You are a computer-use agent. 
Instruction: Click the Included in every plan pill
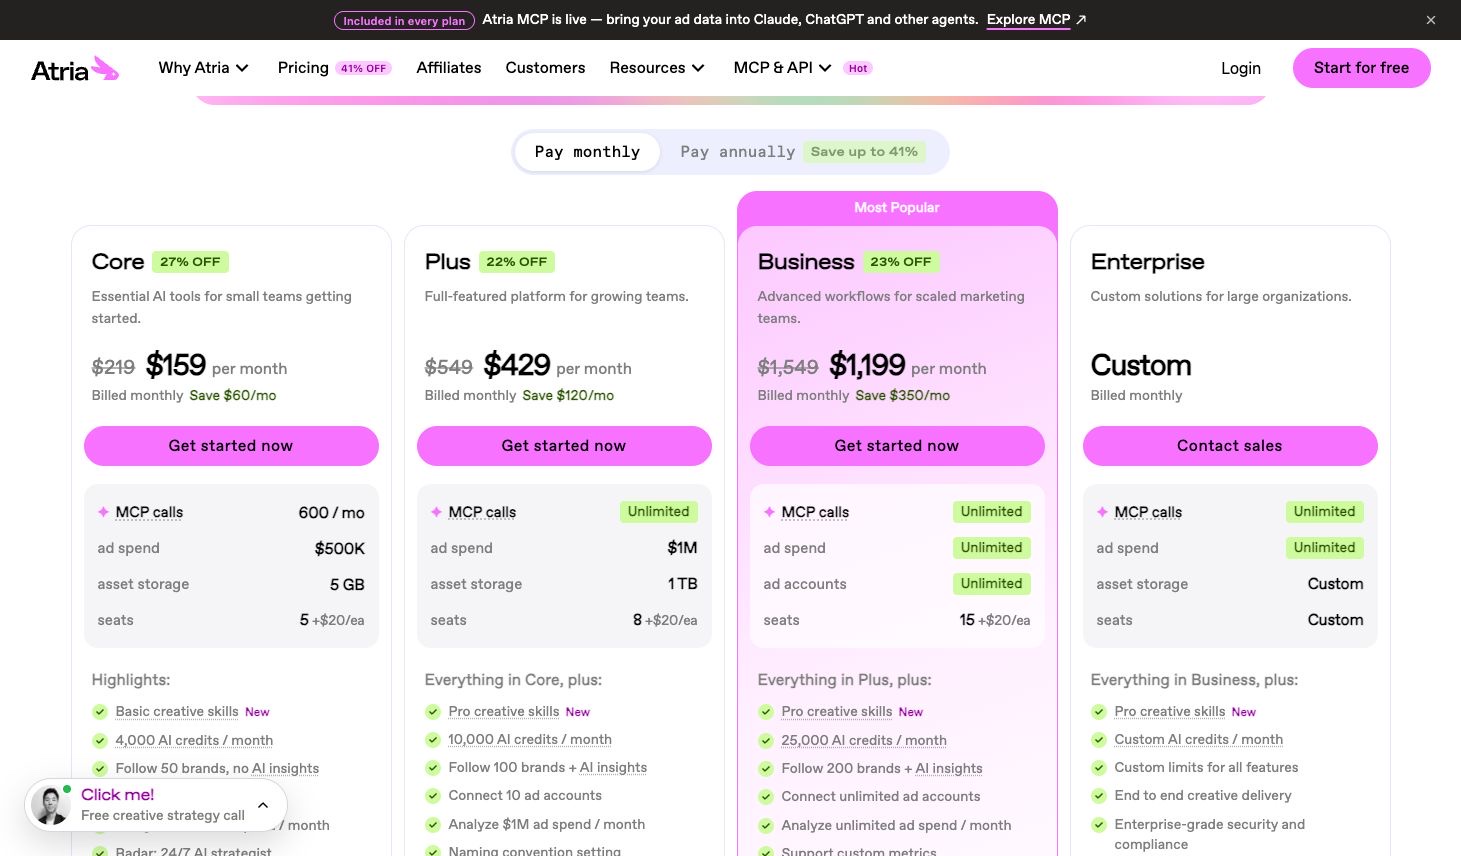[x=404, y=20]
